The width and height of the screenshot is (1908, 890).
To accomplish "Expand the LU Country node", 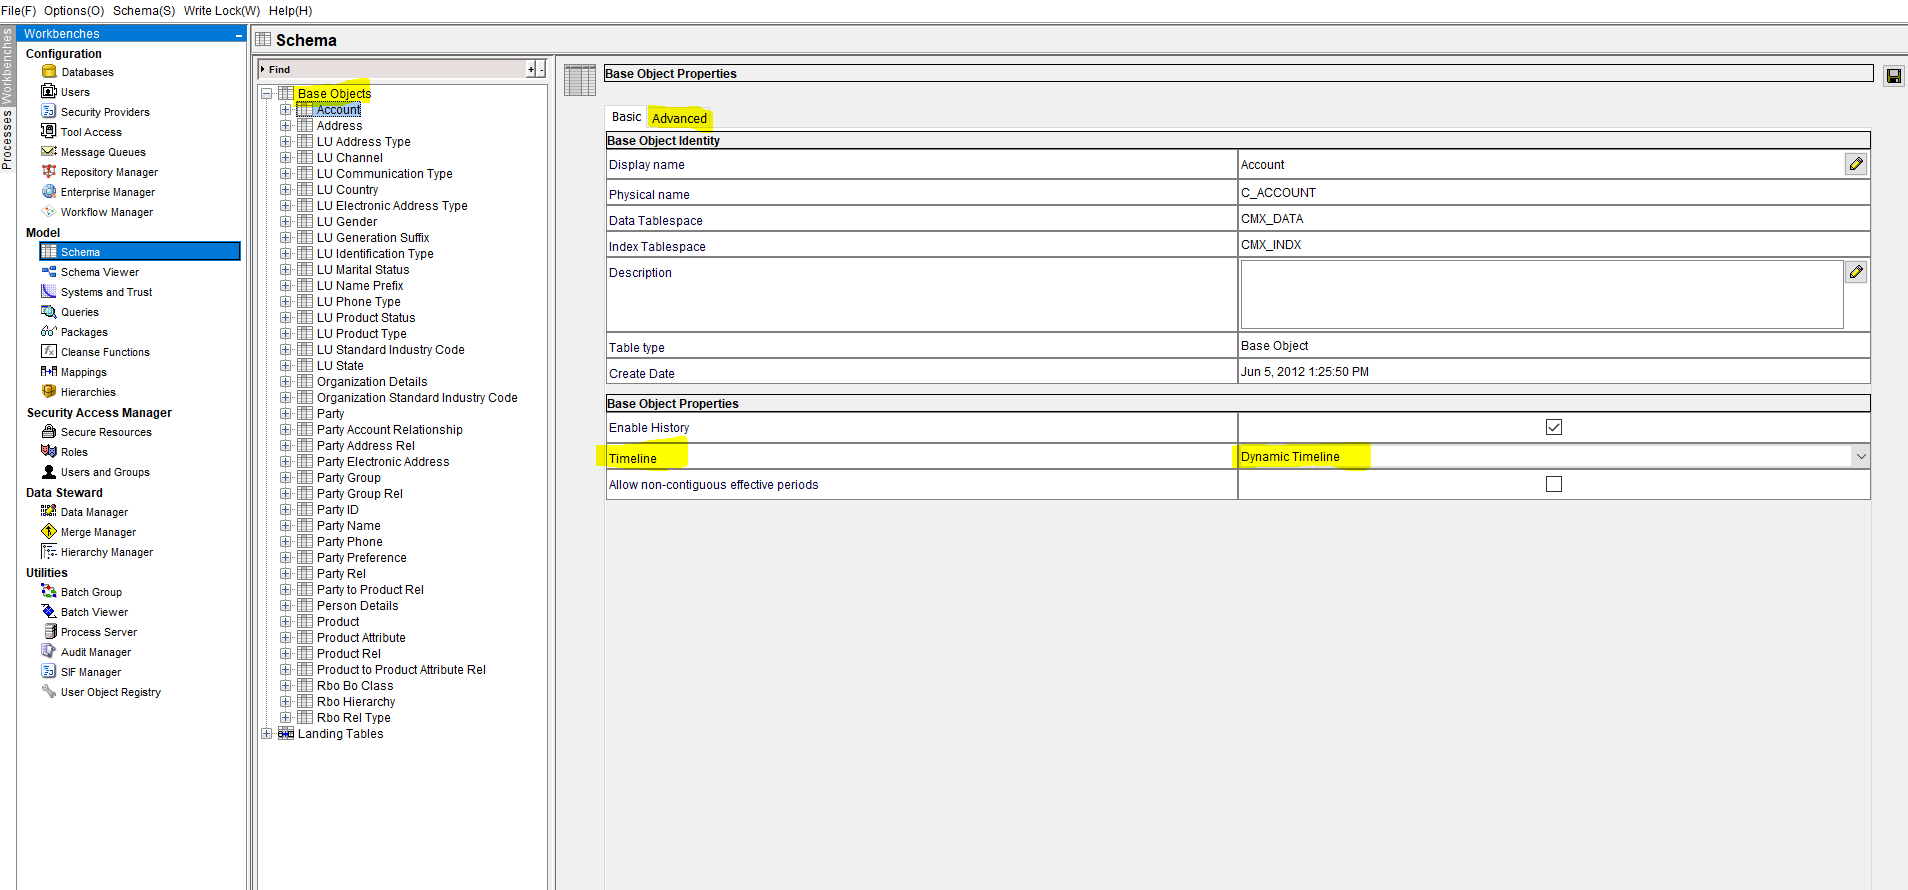I will [286, 190].
